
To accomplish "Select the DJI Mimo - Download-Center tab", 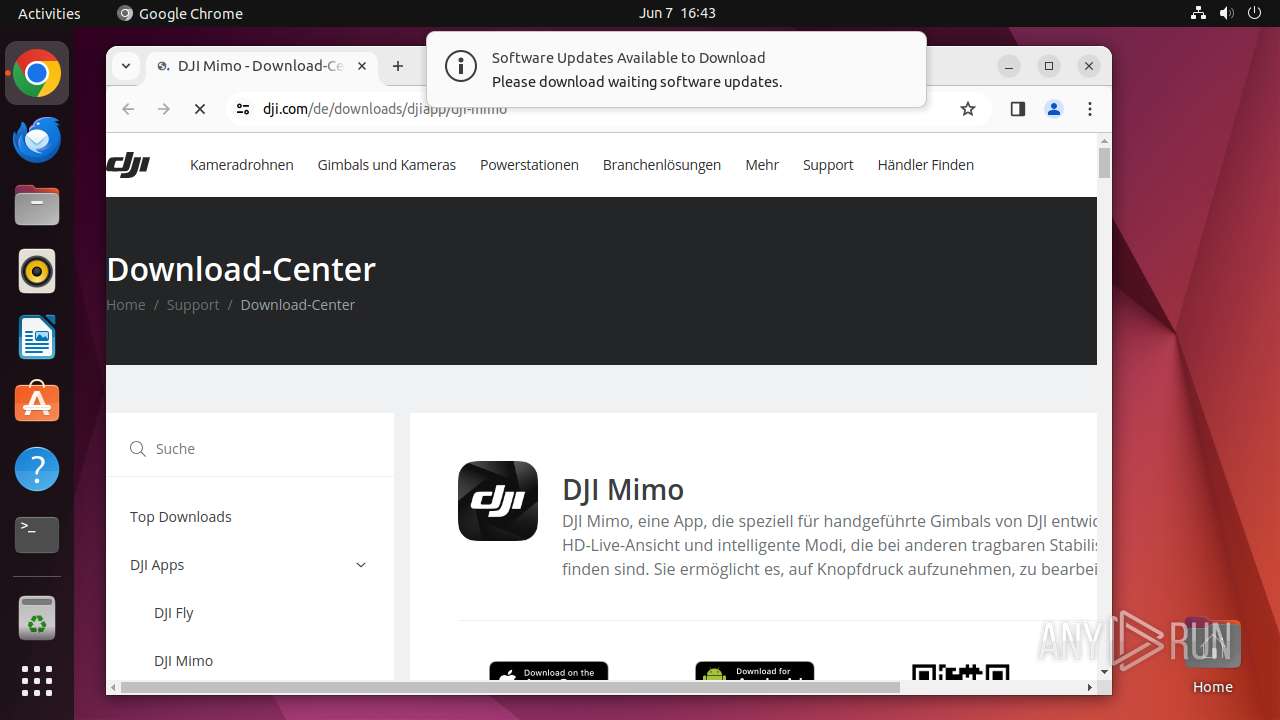I will [260, 66].
